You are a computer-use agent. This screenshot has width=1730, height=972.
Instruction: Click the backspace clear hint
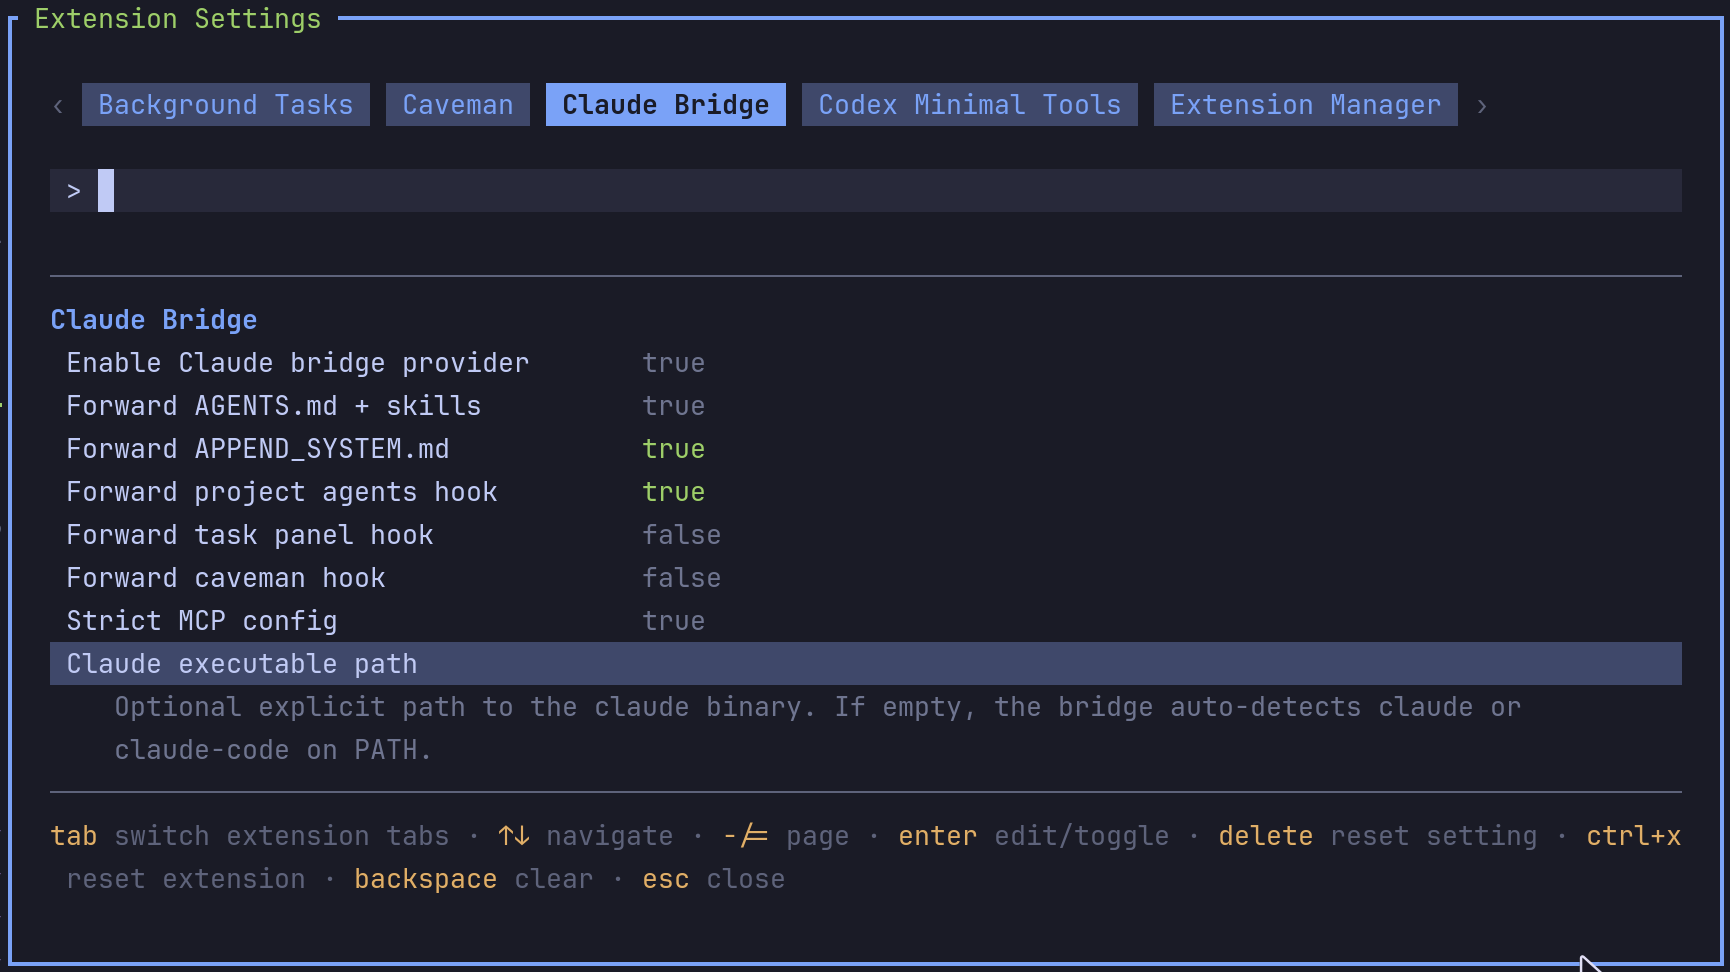pos(474,879)
